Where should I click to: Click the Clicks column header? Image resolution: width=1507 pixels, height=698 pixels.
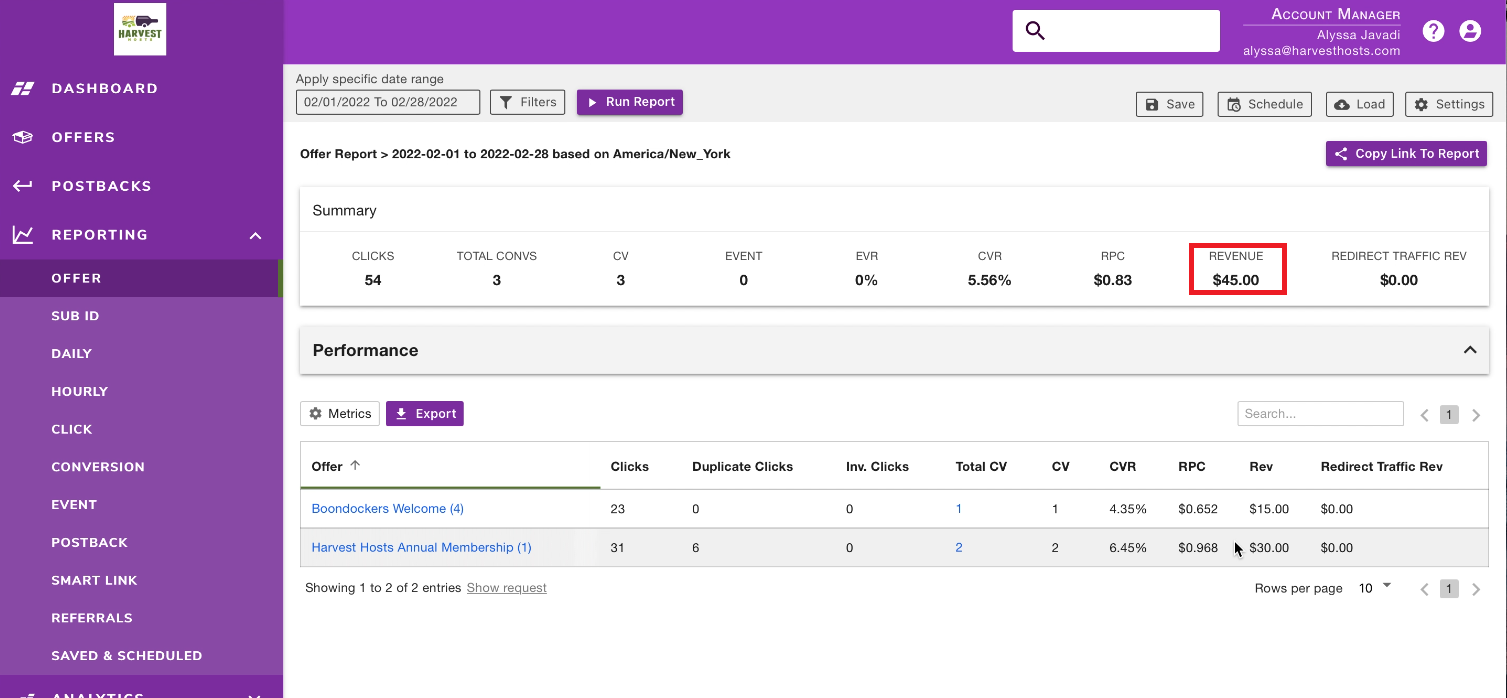click(x=630, y=467)
